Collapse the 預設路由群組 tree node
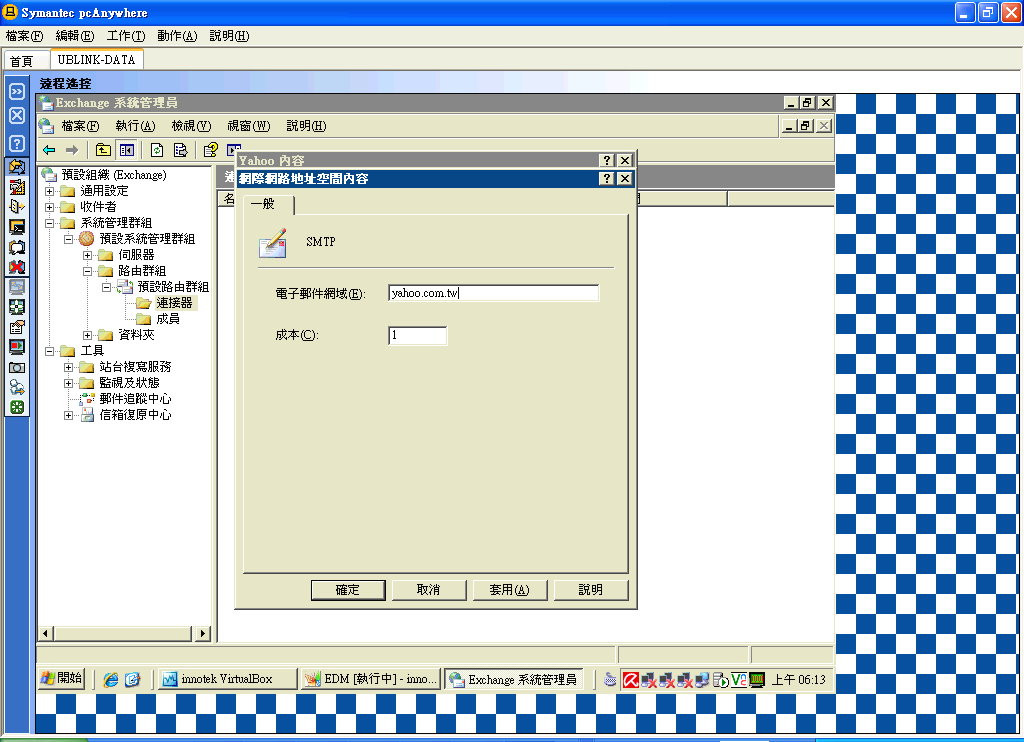The image size is (1024, 742). tap(106, 287)
